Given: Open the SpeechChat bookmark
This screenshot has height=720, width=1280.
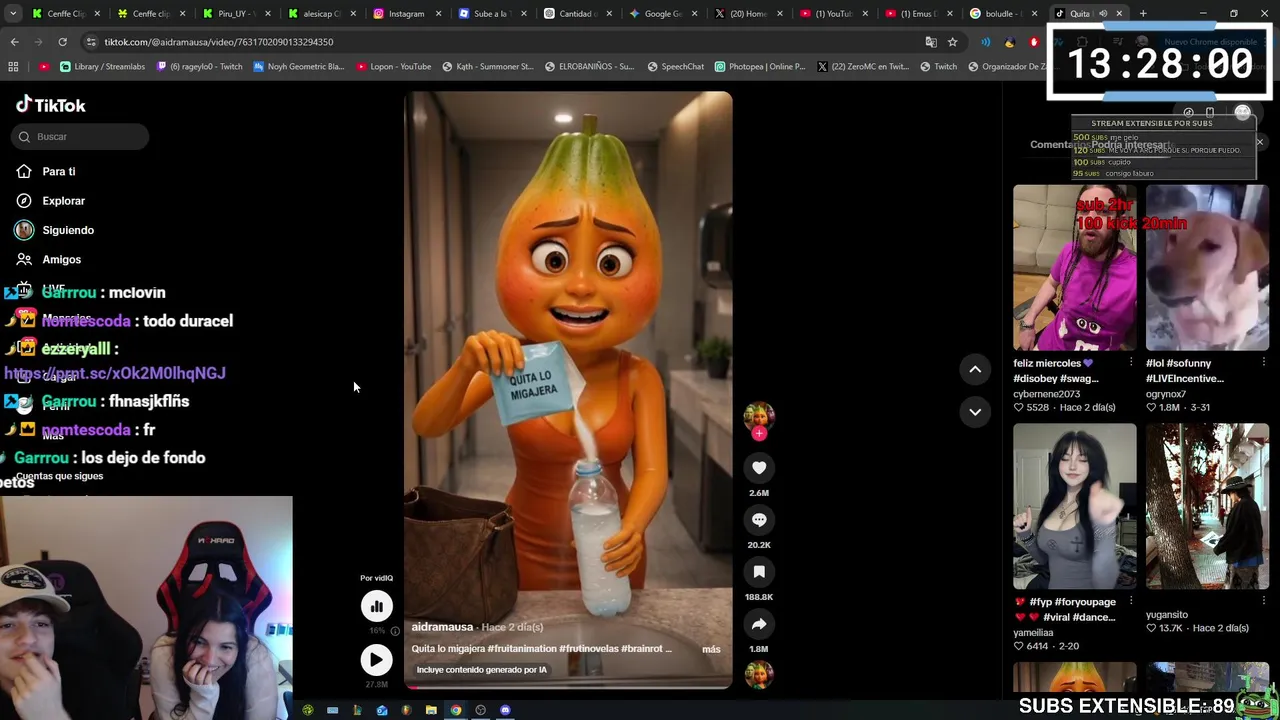Looking at the screenshot, I should (675, 67).
